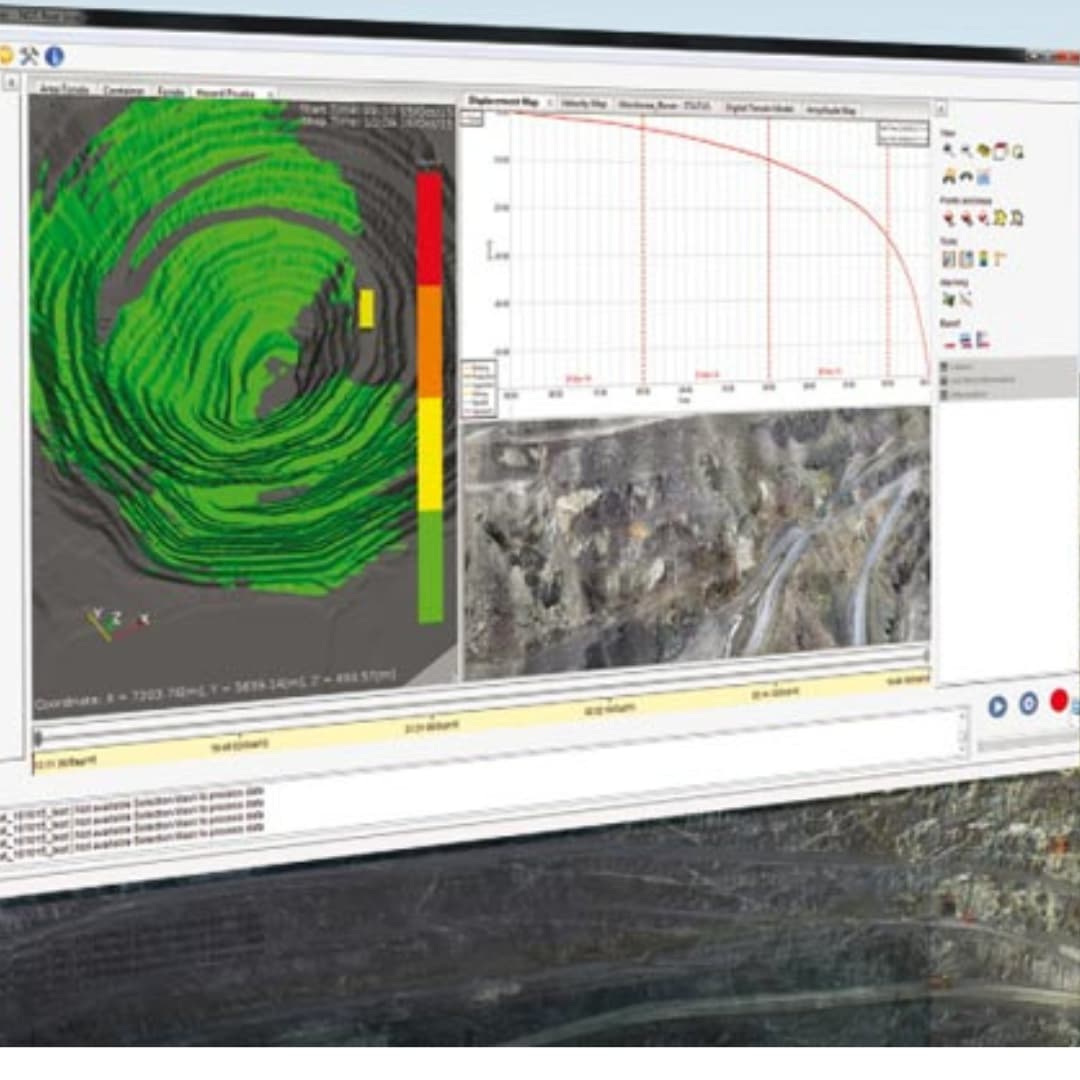Close the Displacement Map tab
Viewport: 1080px width, 1080px height.
549,103
